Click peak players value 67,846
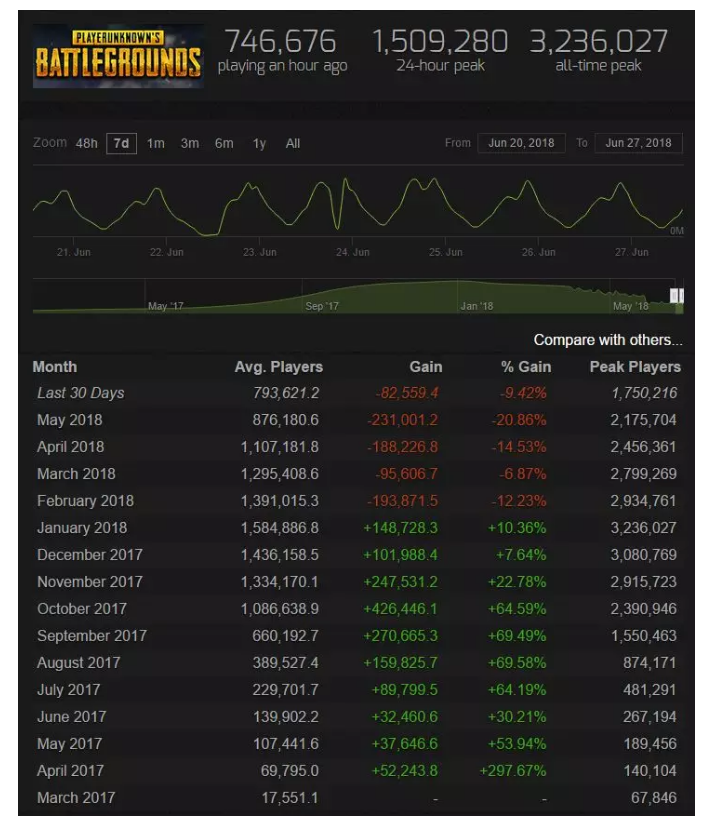Image resolution: width=709 pixels, height=831 pixels. point(654,798)
